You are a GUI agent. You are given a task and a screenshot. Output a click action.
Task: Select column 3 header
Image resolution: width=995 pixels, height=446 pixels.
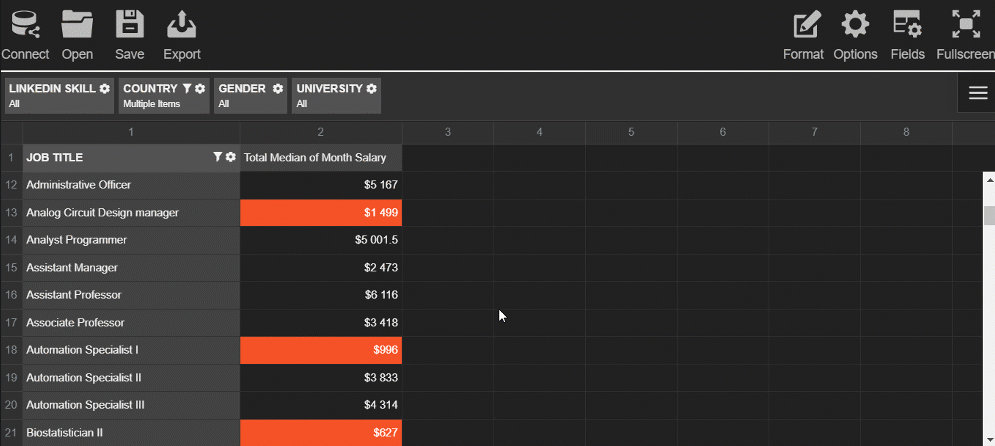point(448,132)
